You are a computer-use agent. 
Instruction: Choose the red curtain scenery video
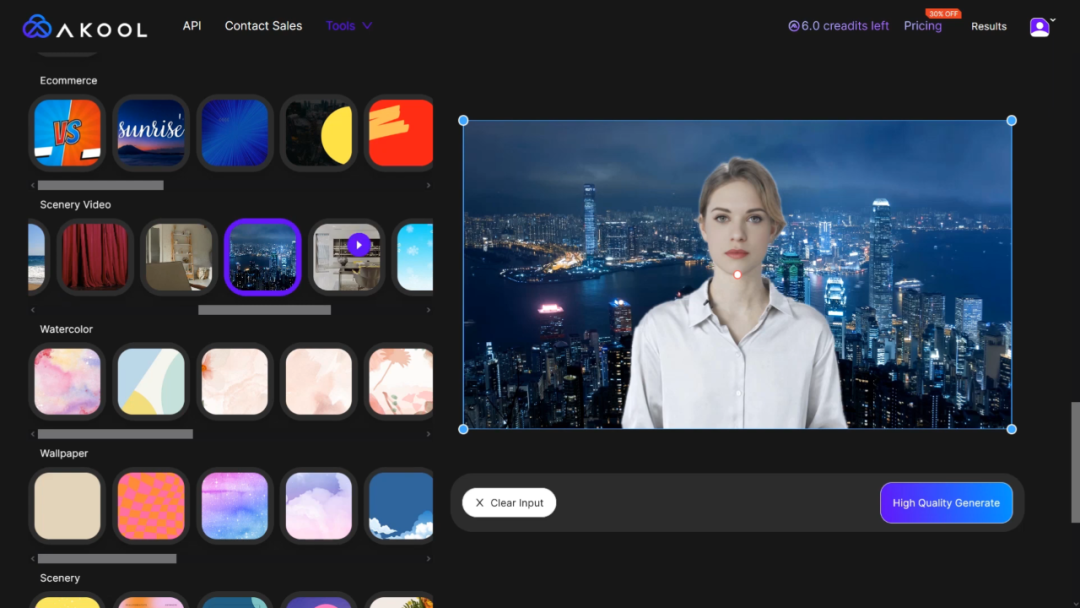coord(95,257)
